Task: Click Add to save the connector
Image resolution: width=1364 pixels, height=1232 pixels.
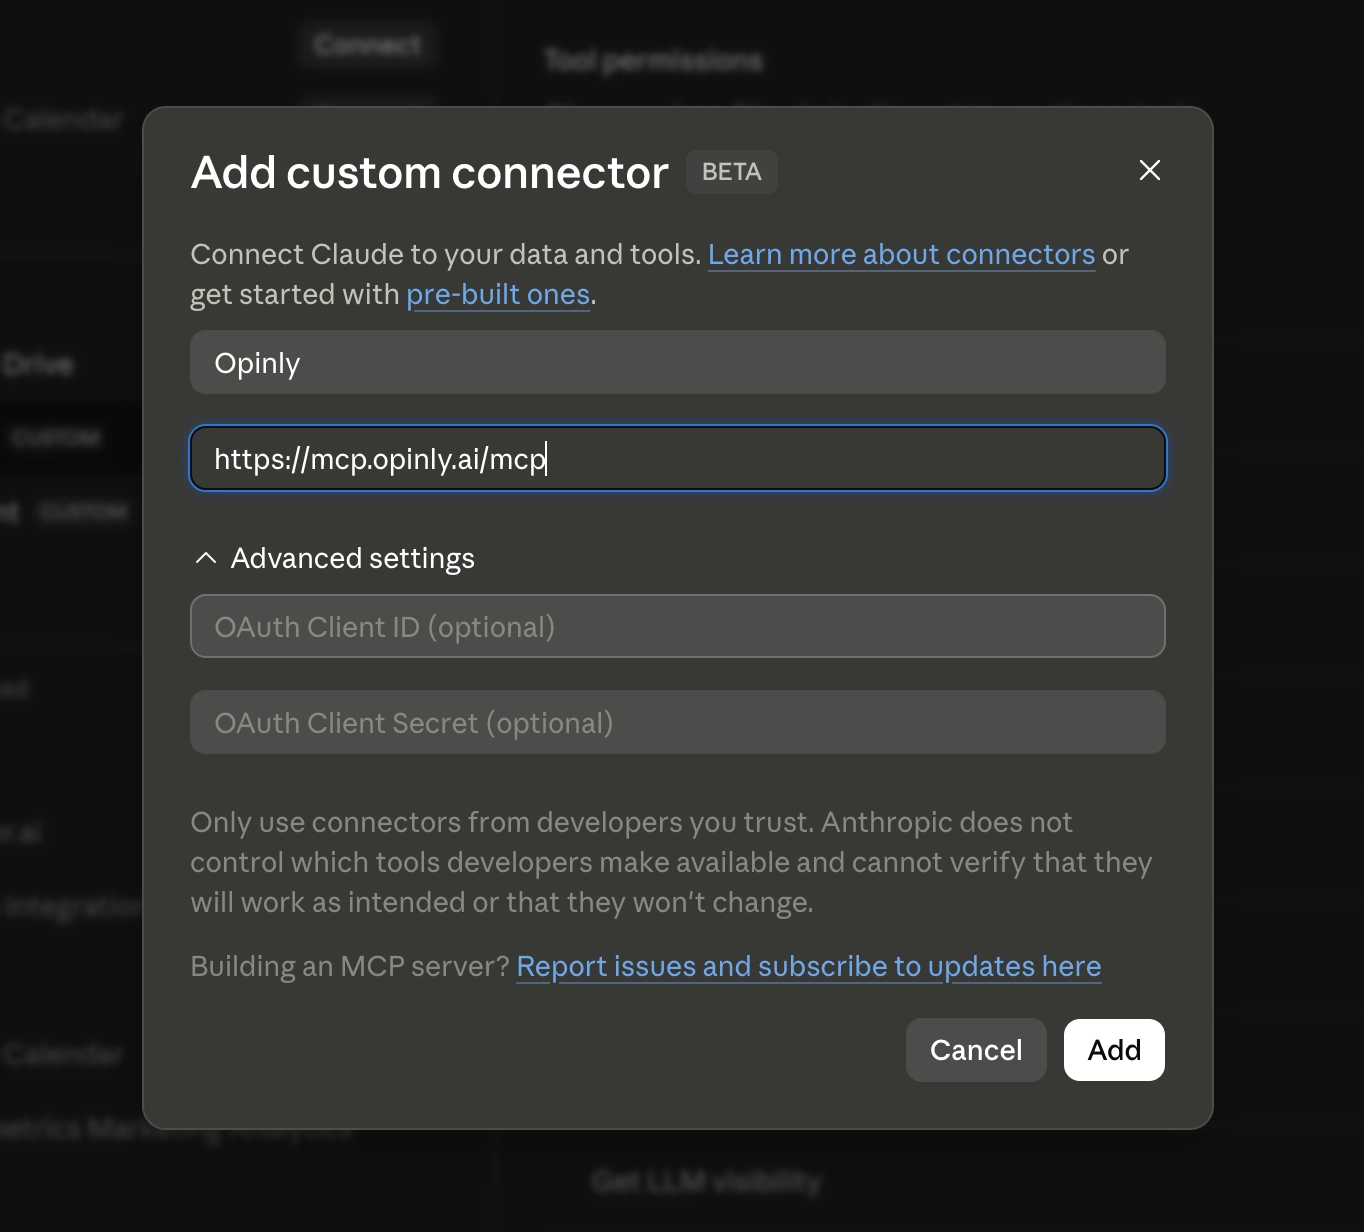Action: [x=1114, y=1050]
